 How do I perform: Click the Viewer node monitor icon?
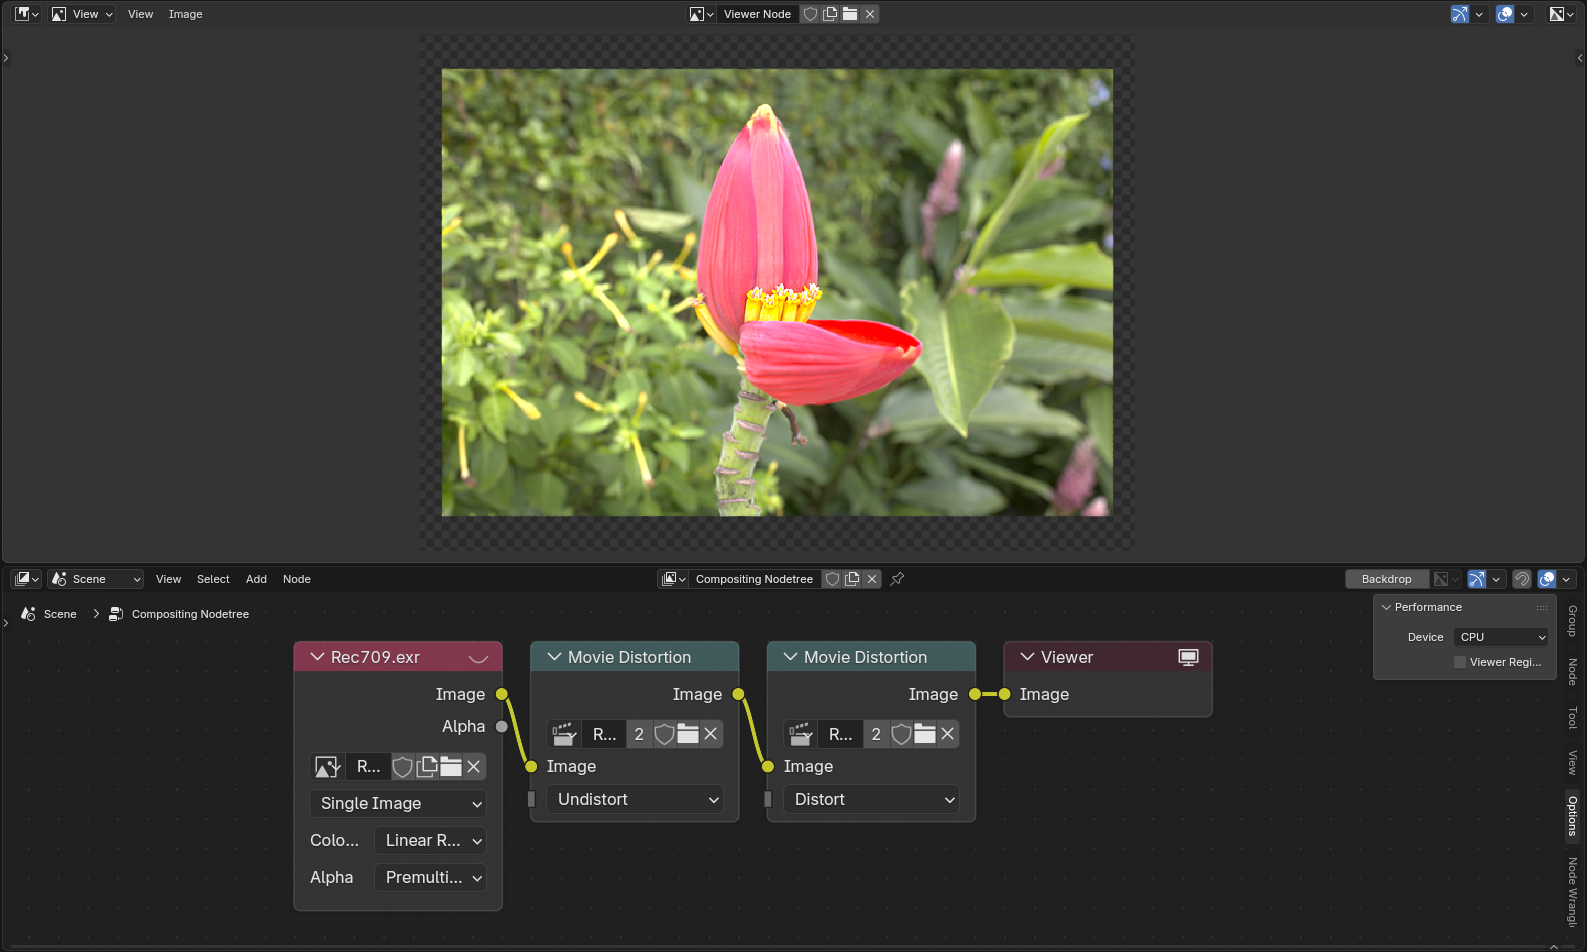click(x=1188, y=657)
